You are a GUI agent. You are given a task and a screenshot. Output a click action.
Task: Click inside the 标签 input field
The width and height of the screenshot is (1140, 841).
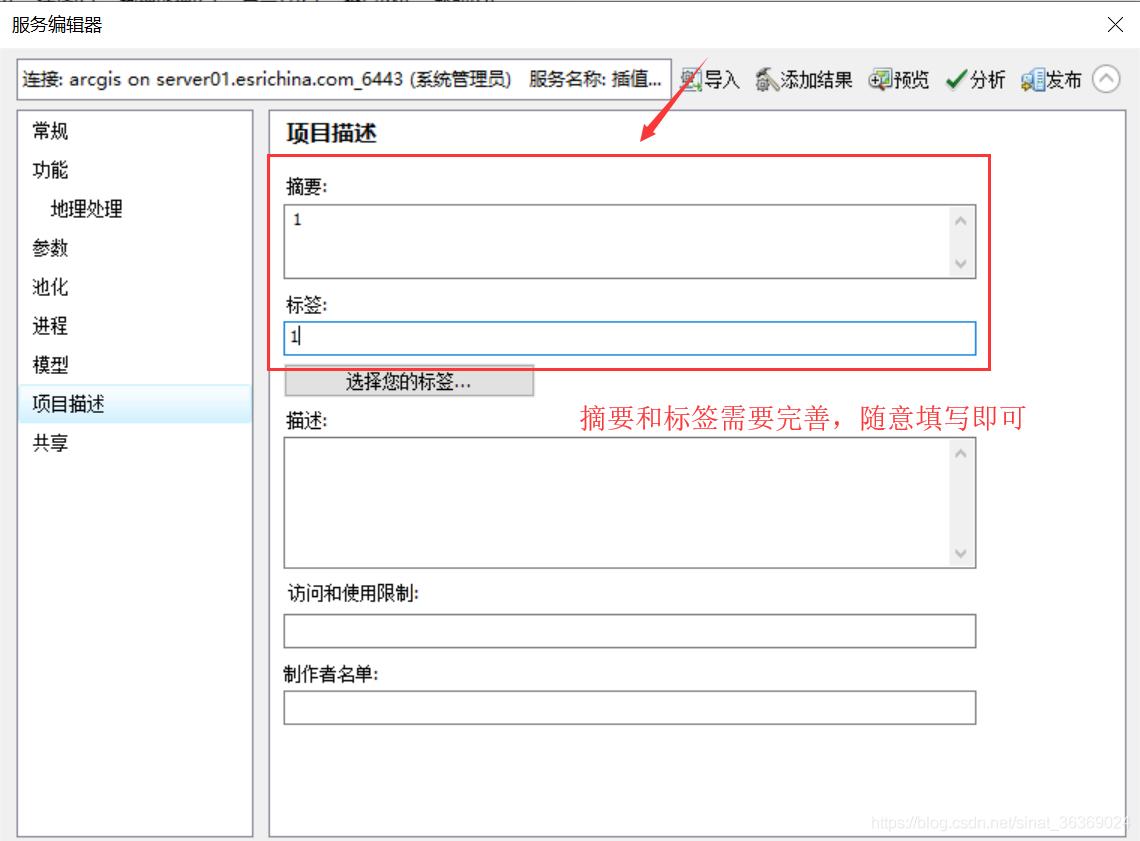click(x=628, y=338)
